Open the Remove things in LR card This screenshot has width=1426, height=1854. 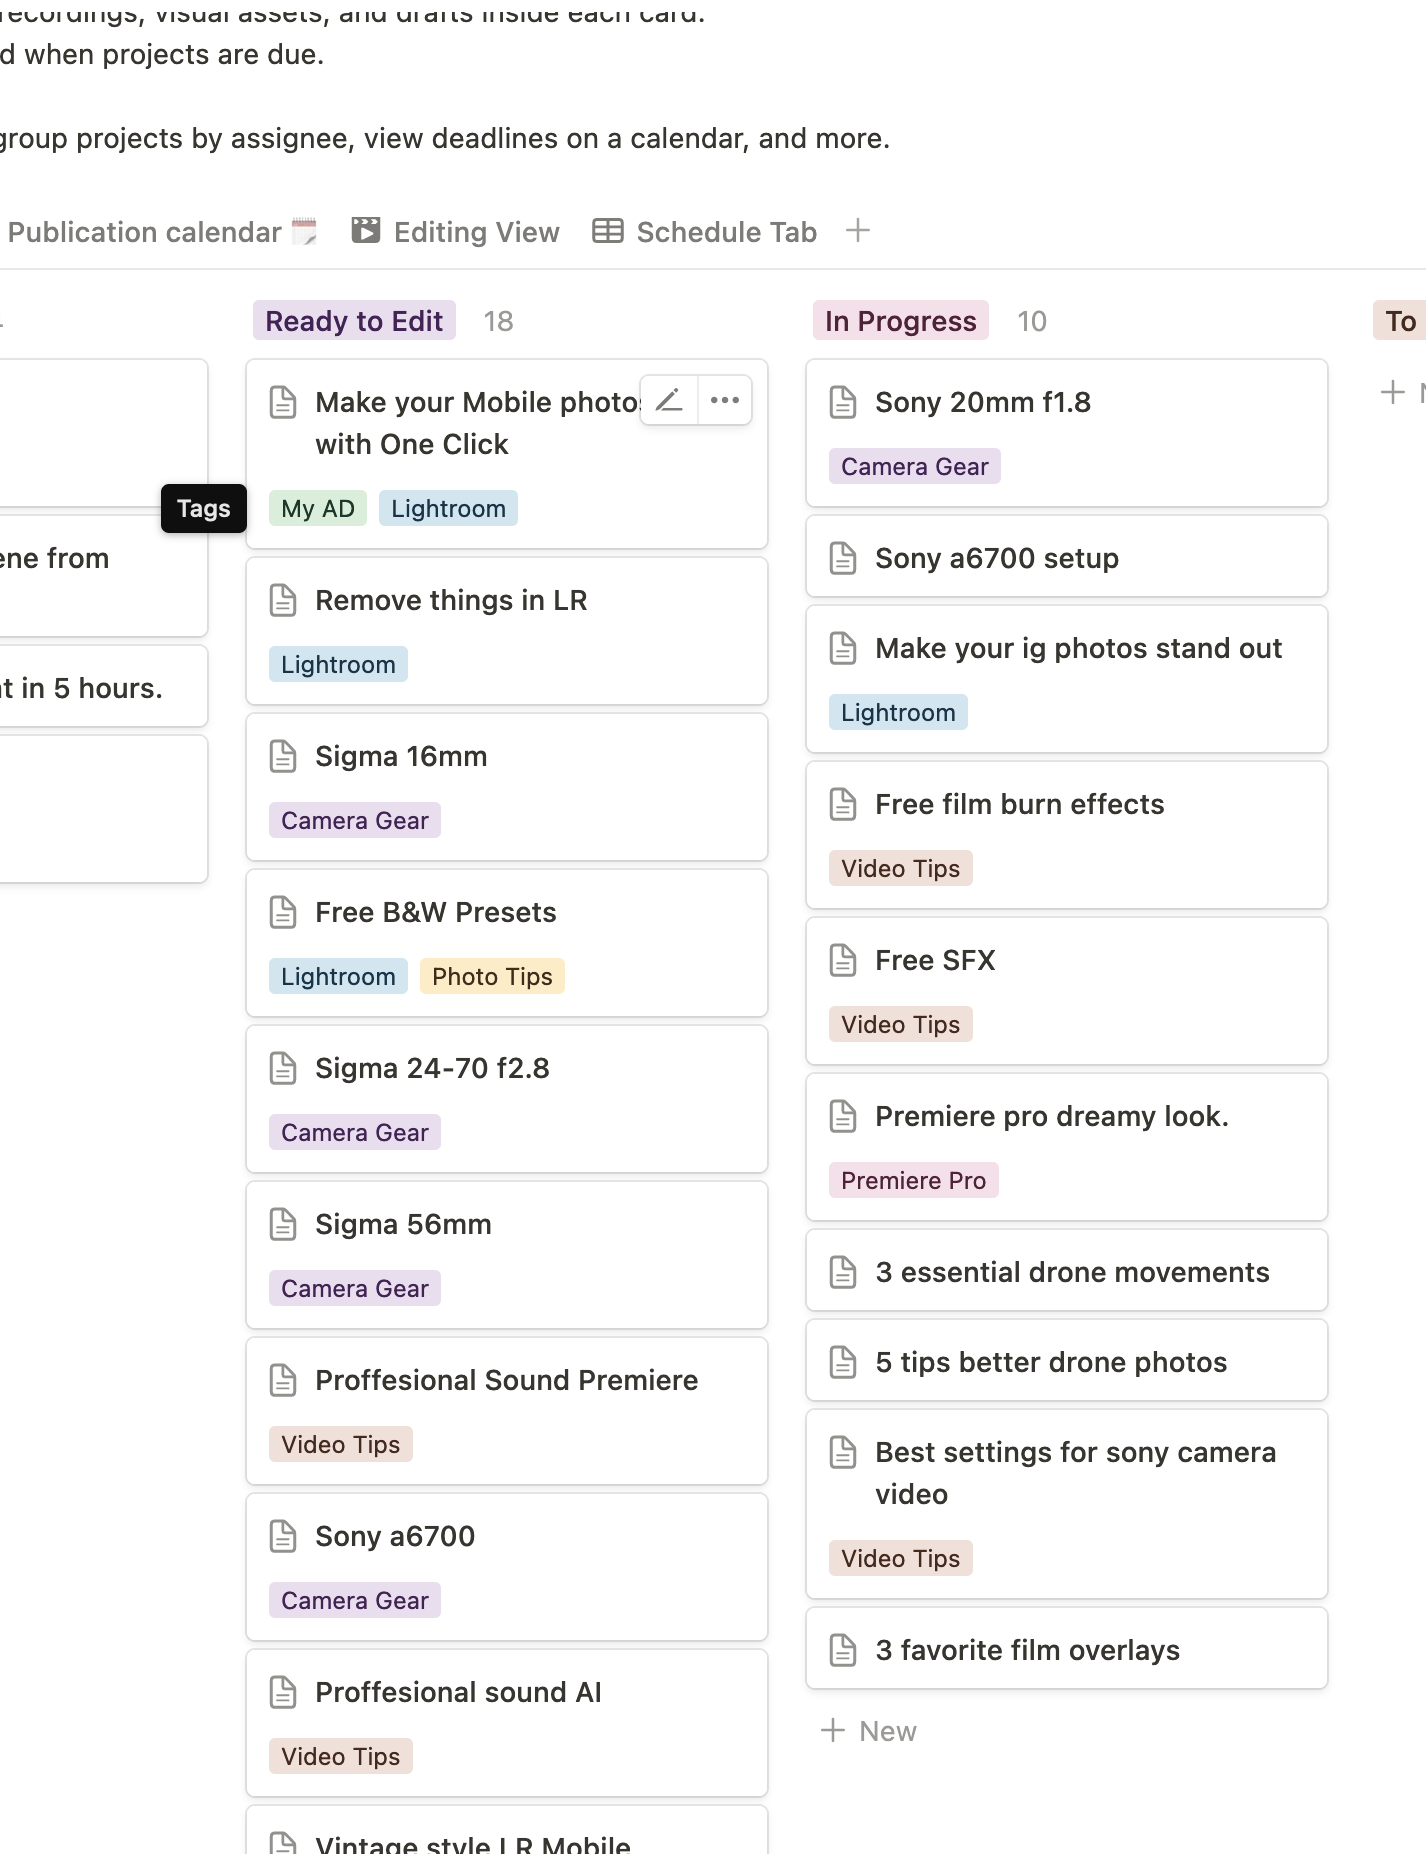tap(451, 601)
